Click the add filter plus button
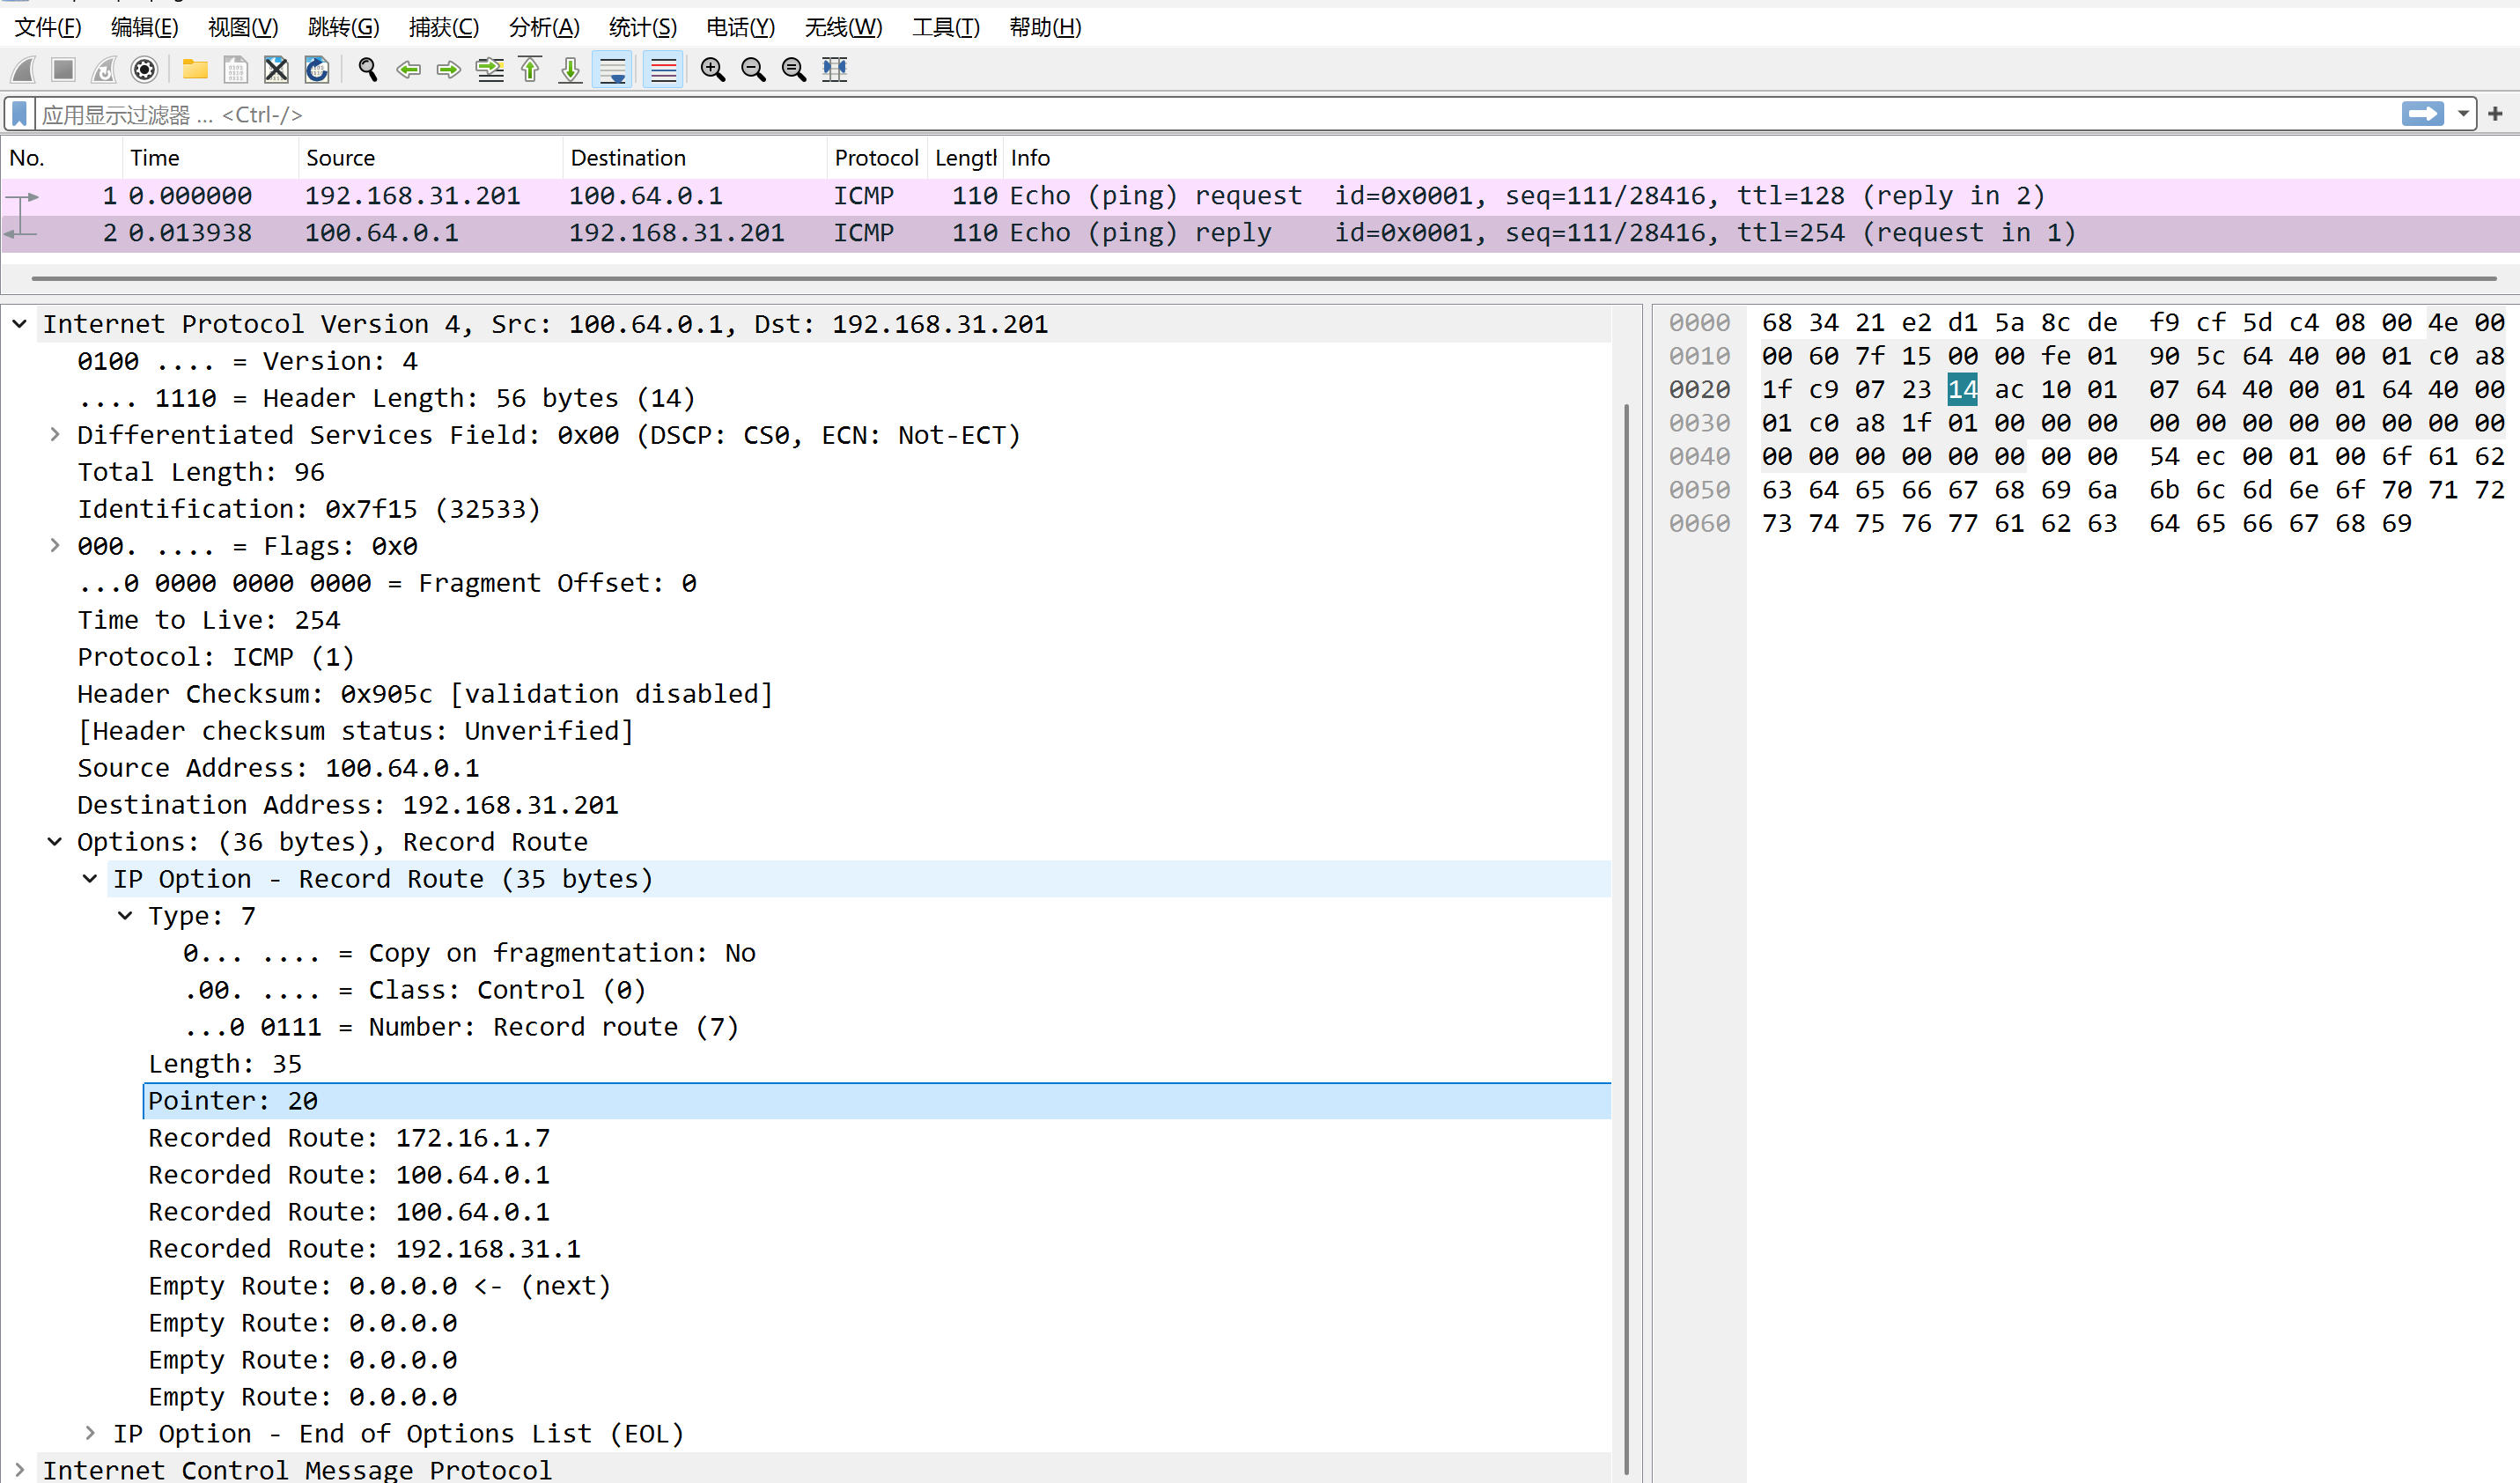Viewport: 2520px width, 1483px height. click(2495, 114)
